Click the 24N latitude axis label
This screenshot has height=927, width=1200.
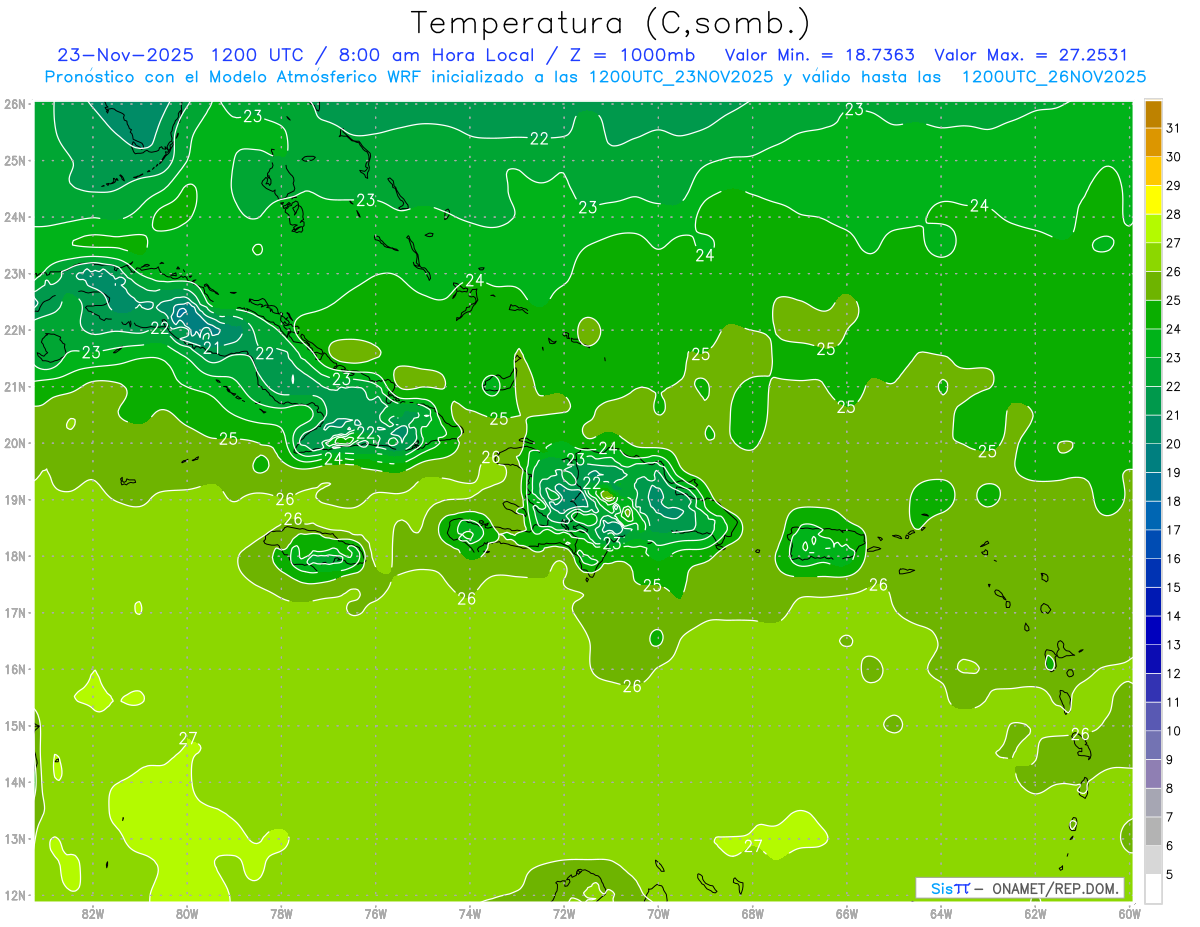click(15, 217)
